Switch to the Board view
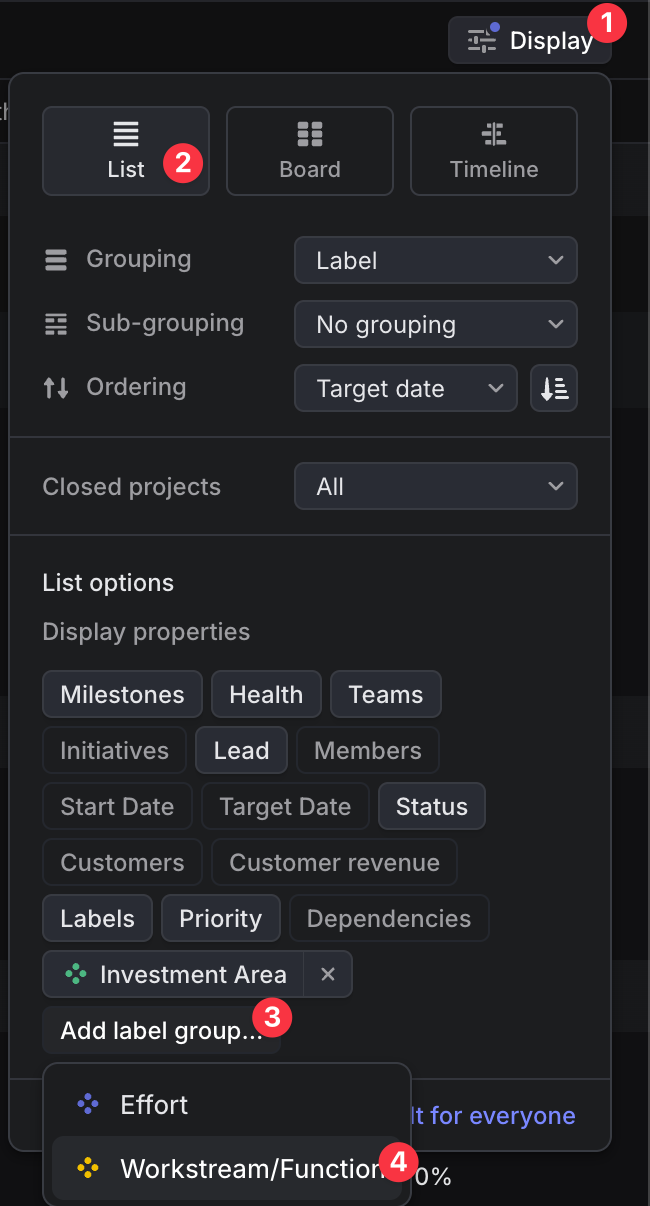 click(x=310, y=151)
